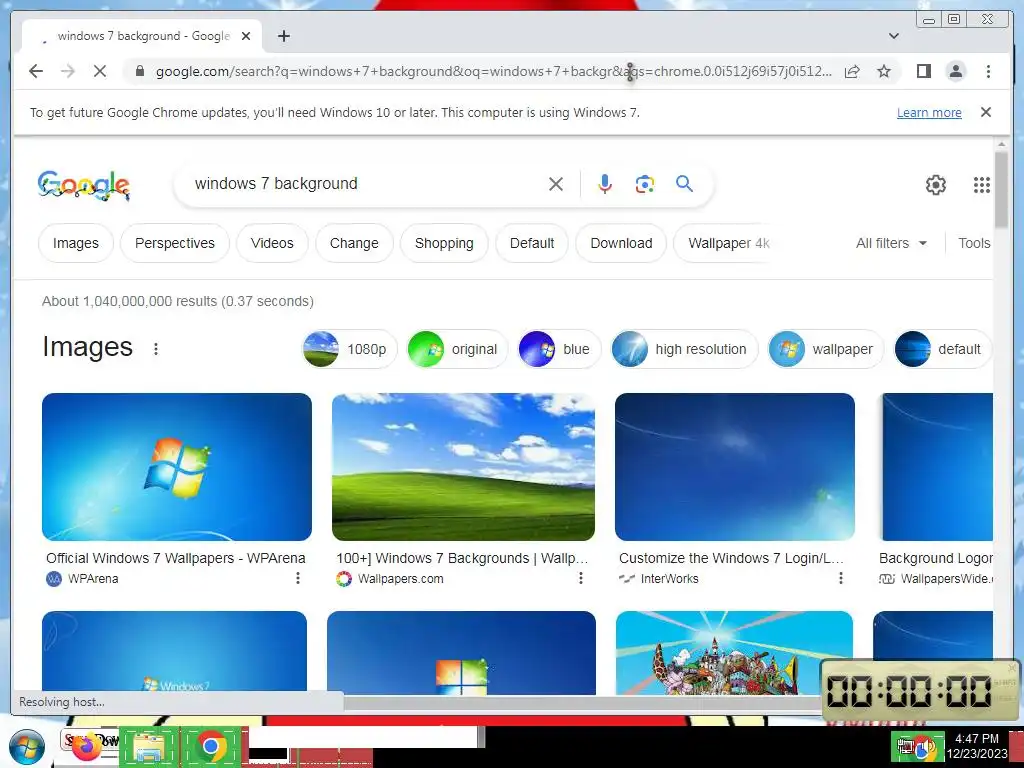View site information lock icon
Image resolution: width=1024 pixels, height=768 pixels.
coord(139,71)
